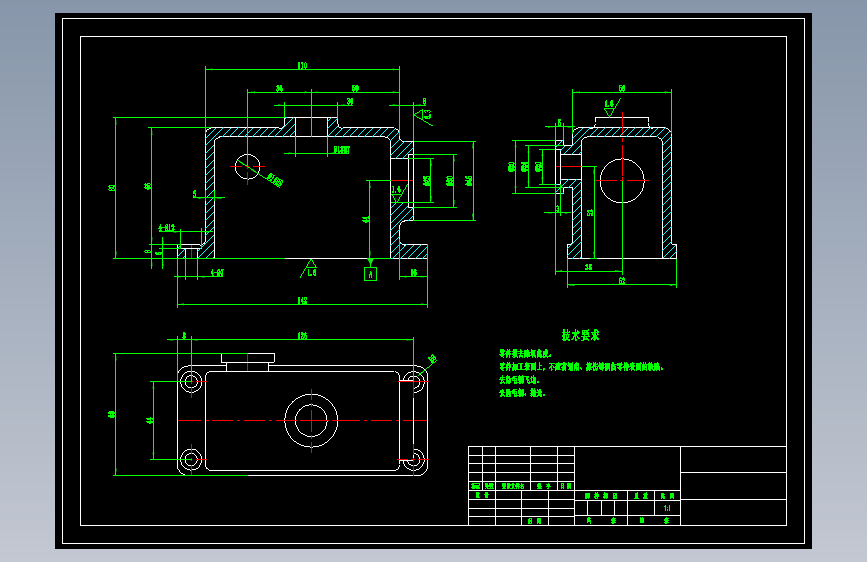Select the "110" top width dimension
The width and height of the screenshot is (867, 562).
point(302,65)
